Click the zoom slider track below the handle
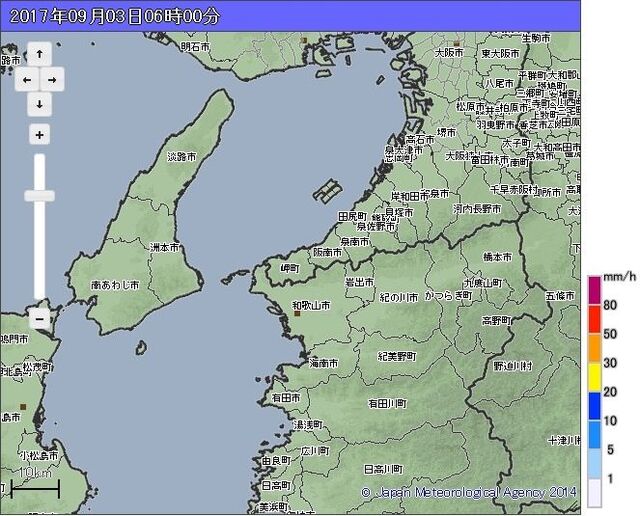 click(39, 250)
